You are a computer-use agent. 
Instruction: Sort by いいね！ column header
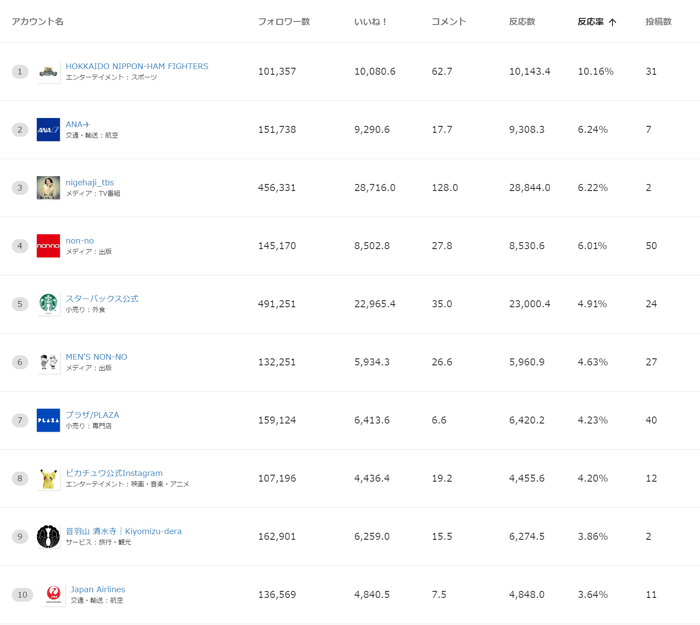[x=371, y=21]
